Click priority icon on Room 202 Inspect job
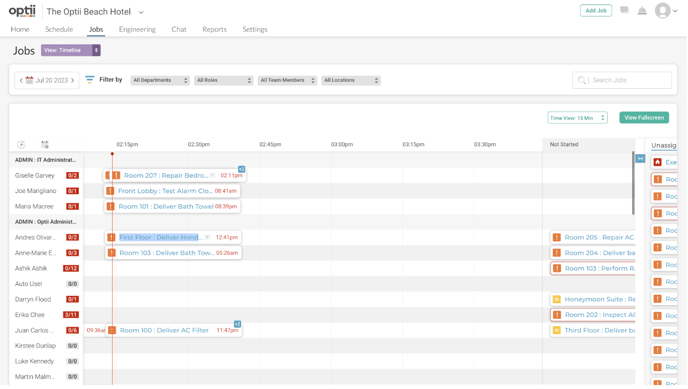Screen dimensions: 688x389 coord(557,315)
